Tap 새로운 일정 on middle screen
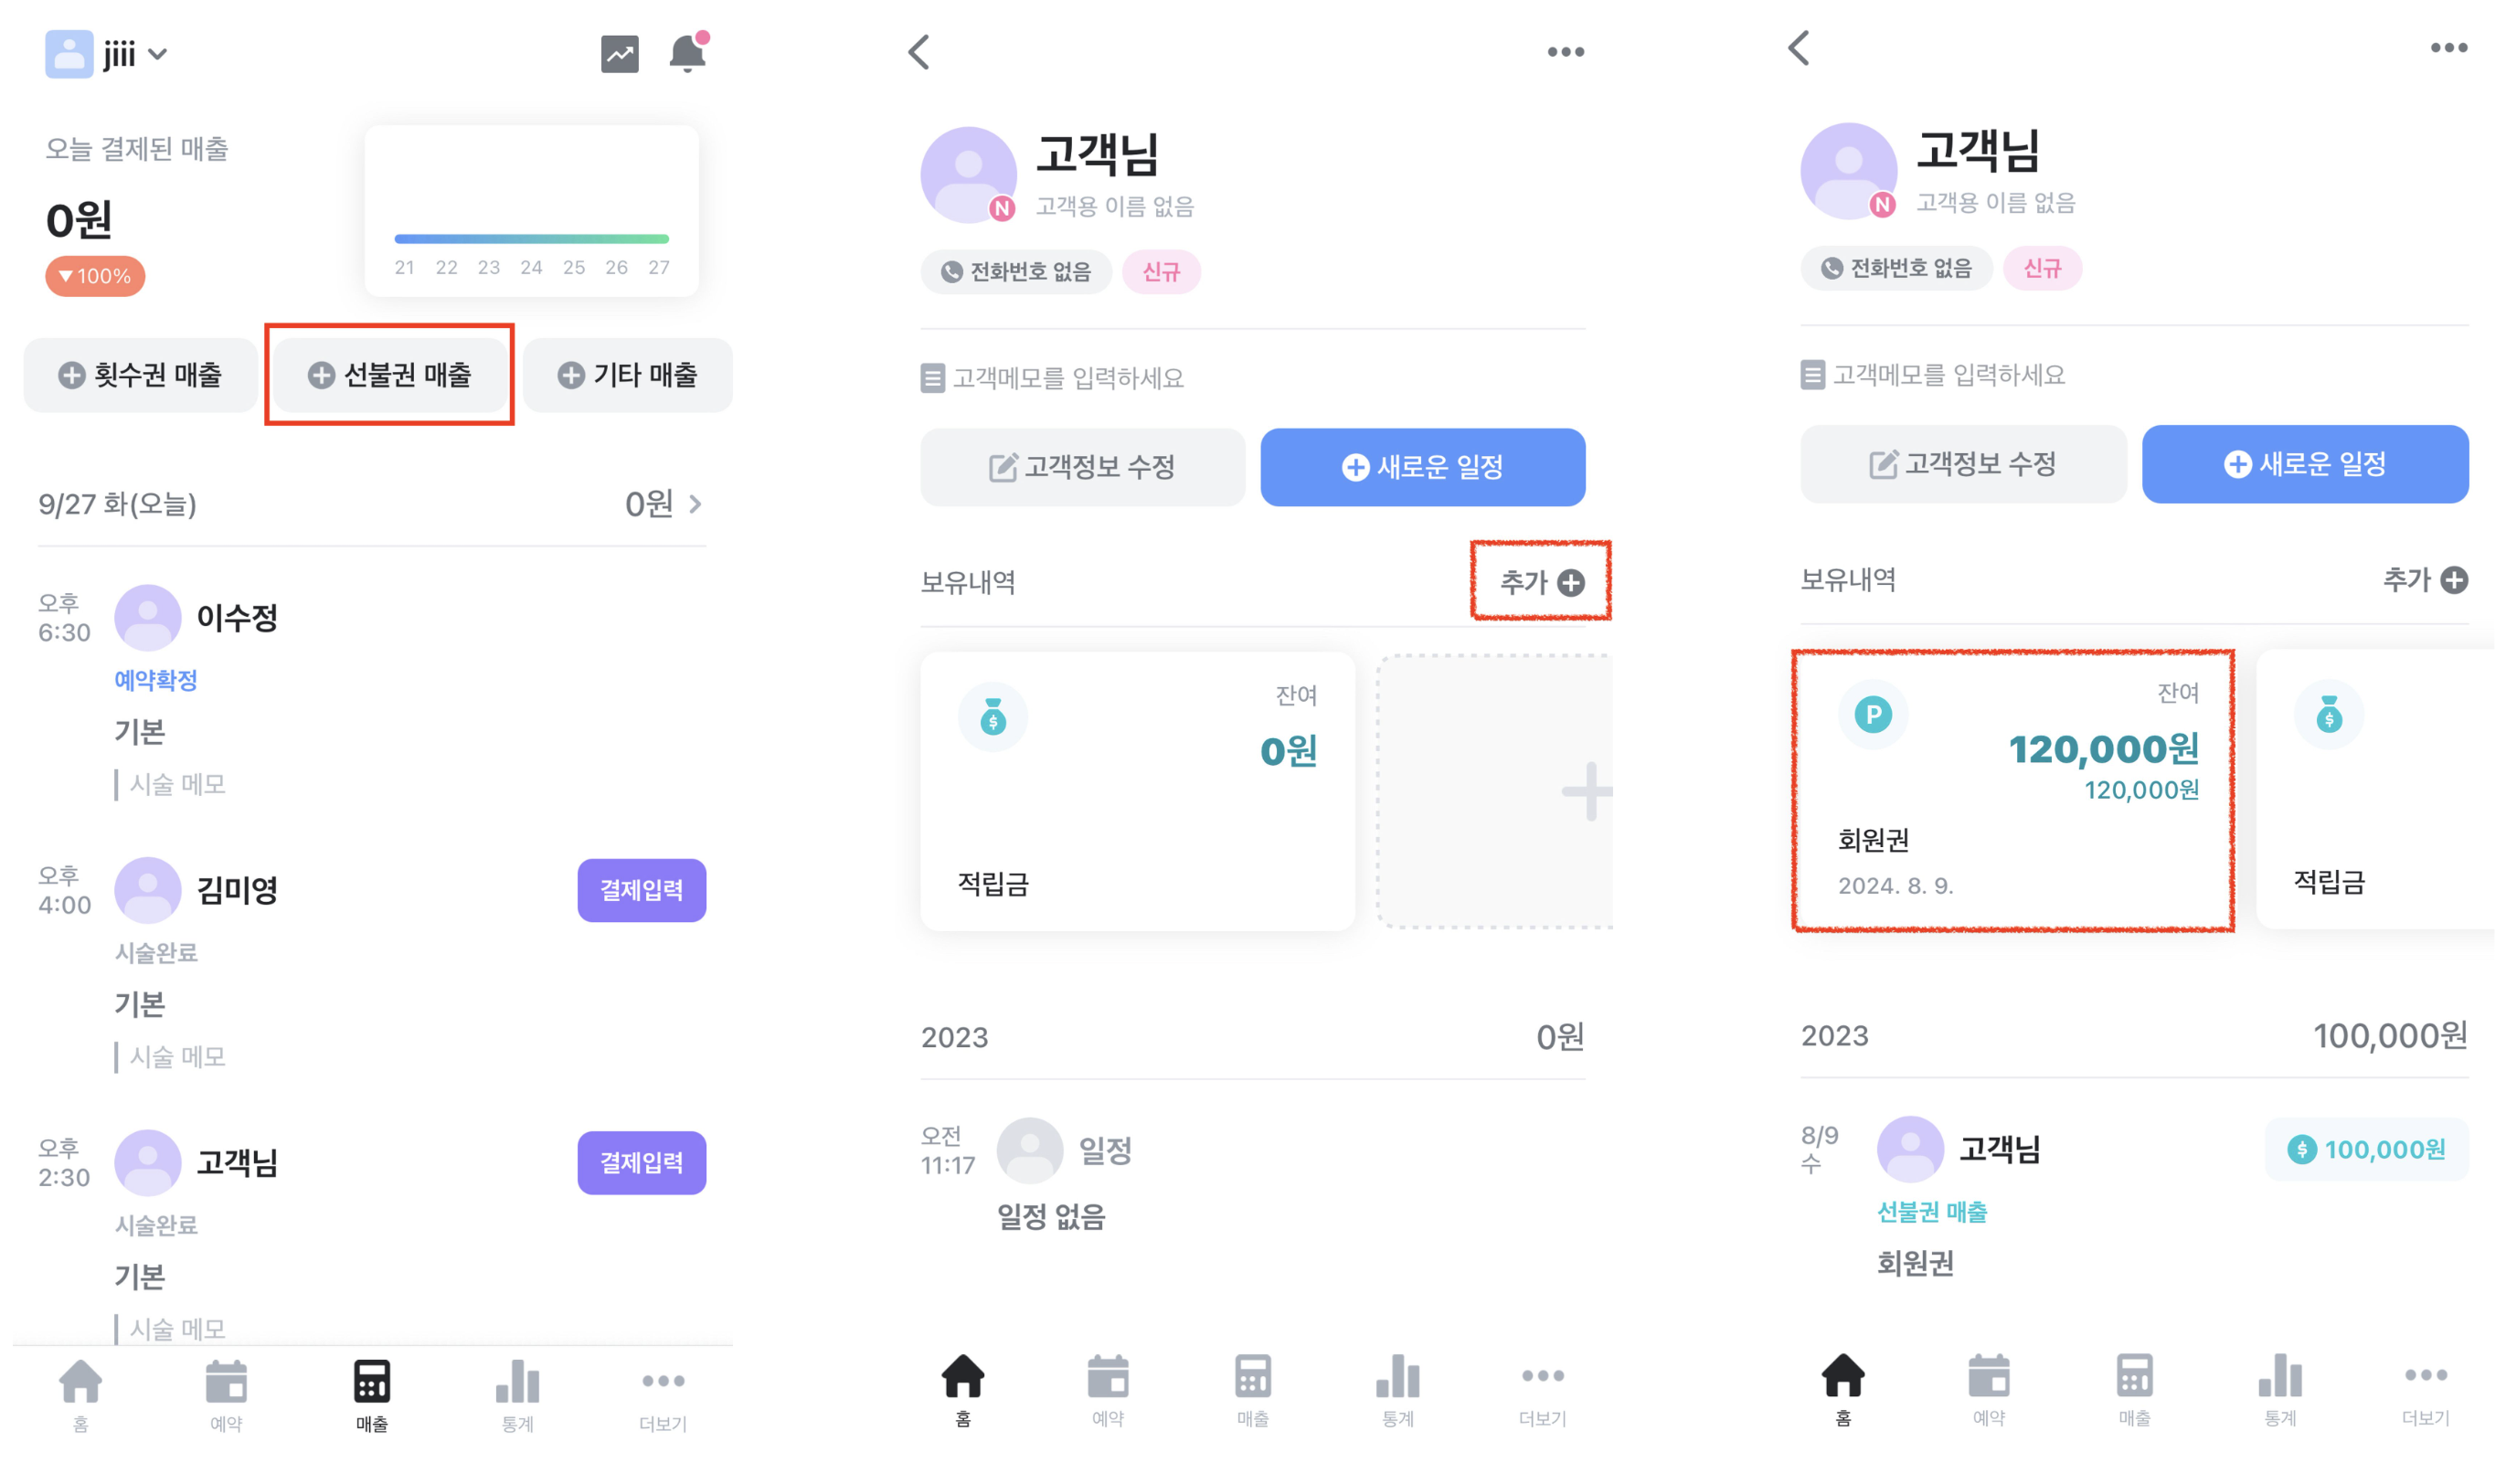2506x1484 pixels. (x=1422, y=467)
